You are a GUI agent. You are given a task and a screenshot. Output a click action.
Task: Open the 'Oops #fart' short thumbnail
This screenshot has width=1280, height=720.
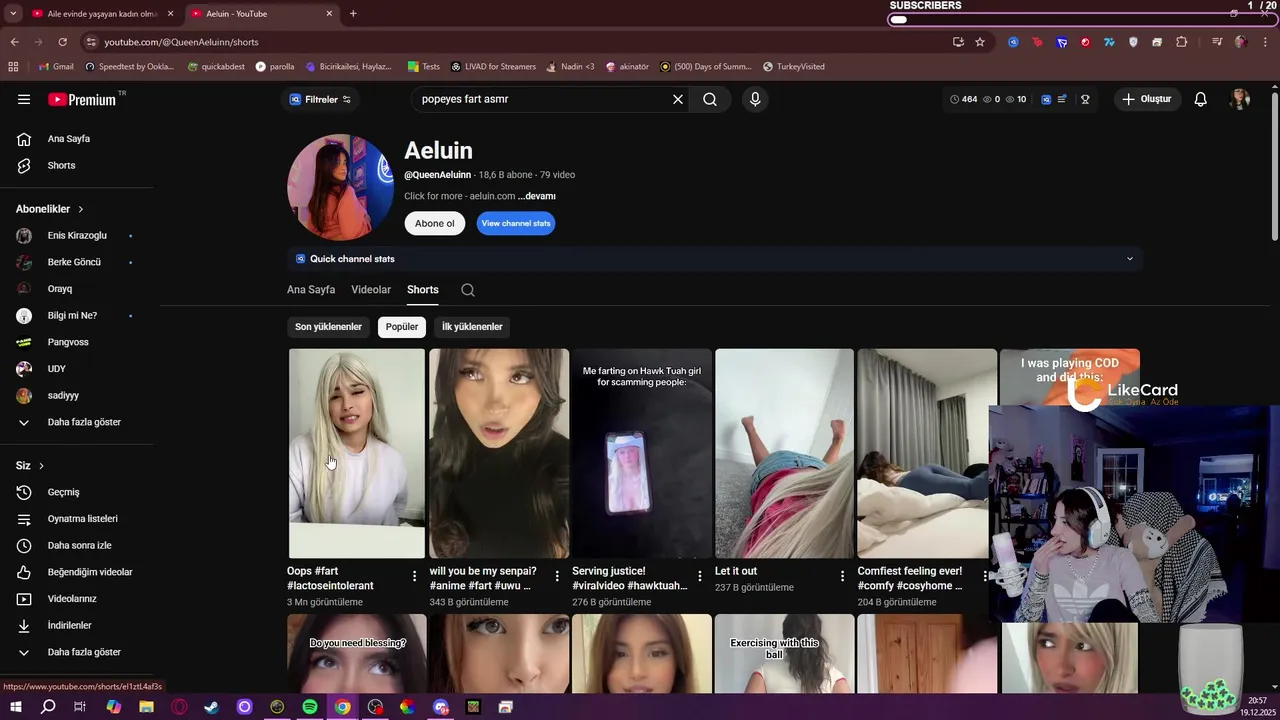[357, 453]
